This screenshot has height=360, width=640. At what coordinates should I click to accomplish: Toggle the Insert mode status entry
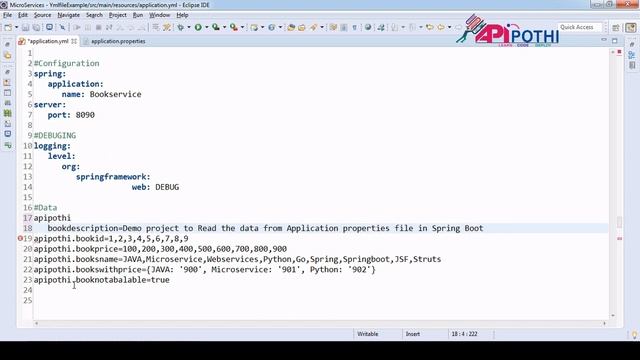click(x=413, y=334)
